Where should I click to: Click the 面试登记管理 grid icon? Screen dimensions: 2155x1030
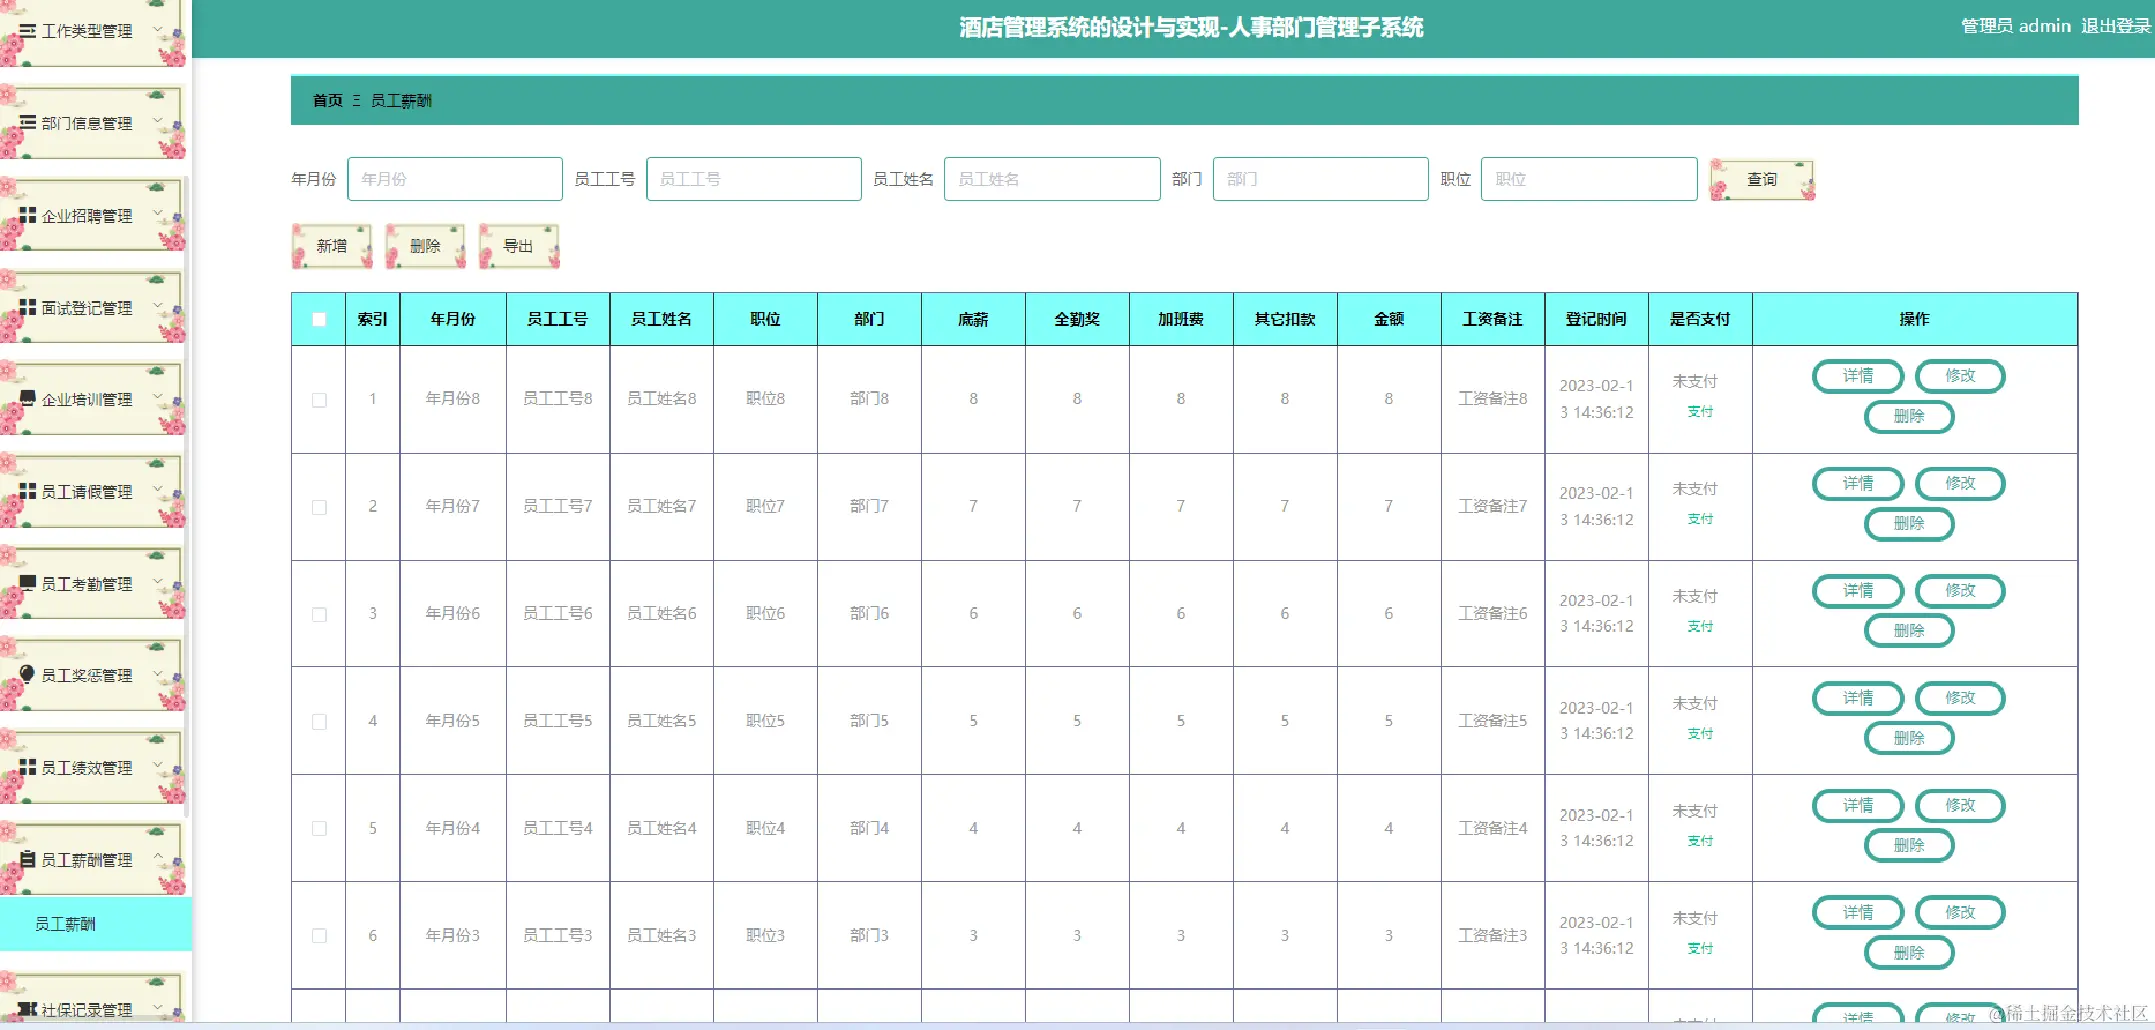[28, 307]
